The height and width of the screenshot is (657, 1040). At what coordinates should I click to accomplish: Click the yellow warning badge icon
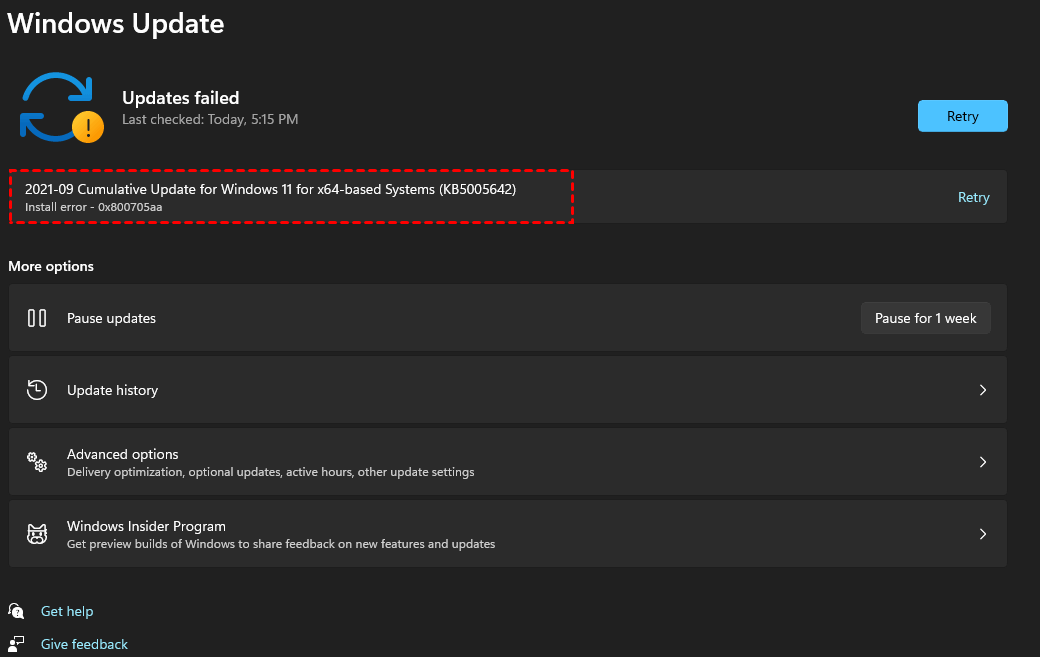[88, 127]
